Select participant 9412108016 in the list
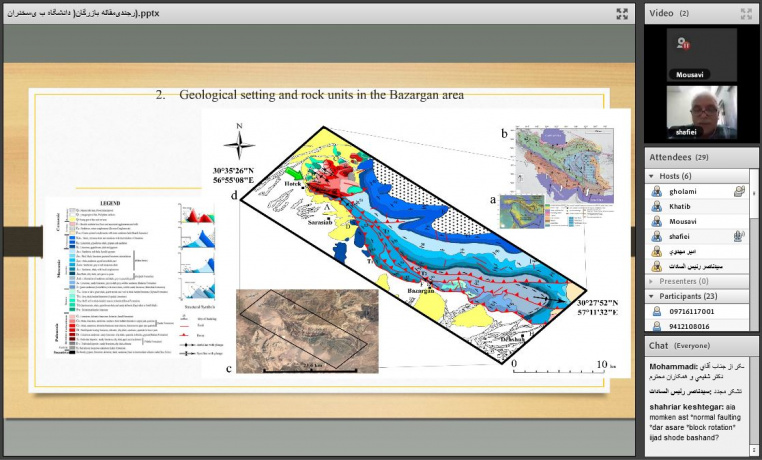The height and width of the screenshot is (460, 762). point(688,326)
